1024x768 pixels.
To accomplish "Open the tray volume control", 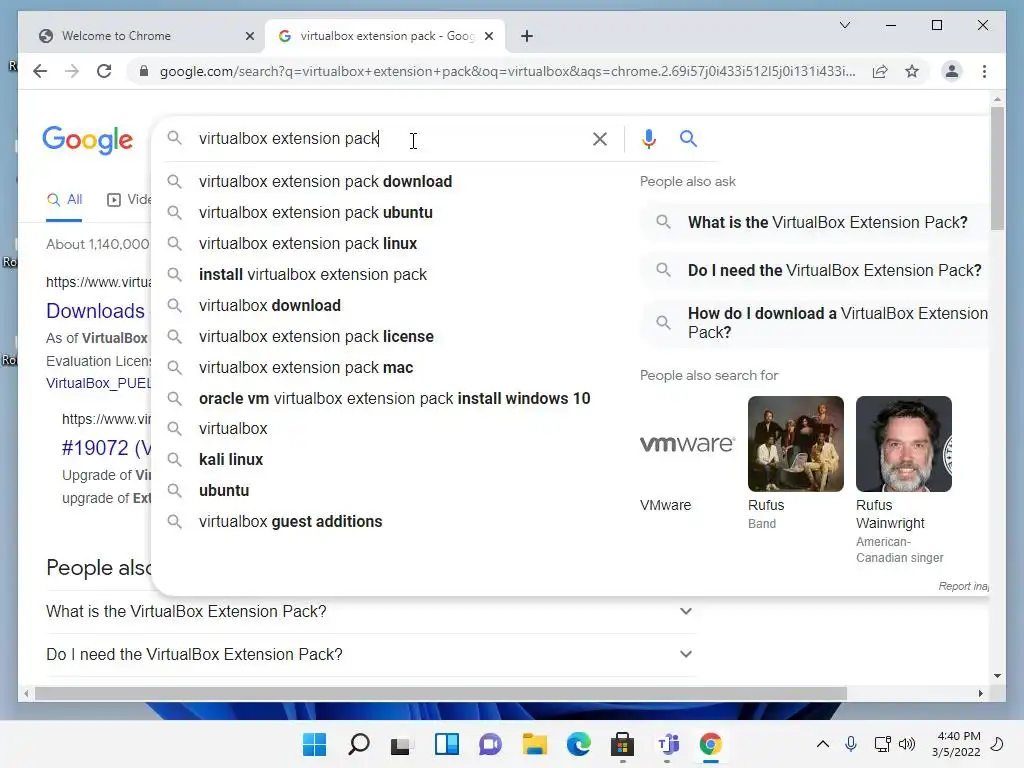I will click(x=906, y=744).
